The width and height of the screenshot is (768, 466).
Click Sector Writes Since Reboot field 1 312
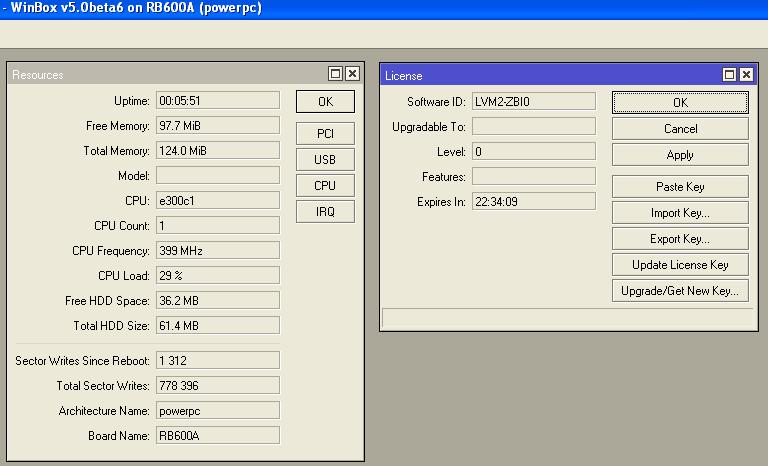click(x=218, y=361)
